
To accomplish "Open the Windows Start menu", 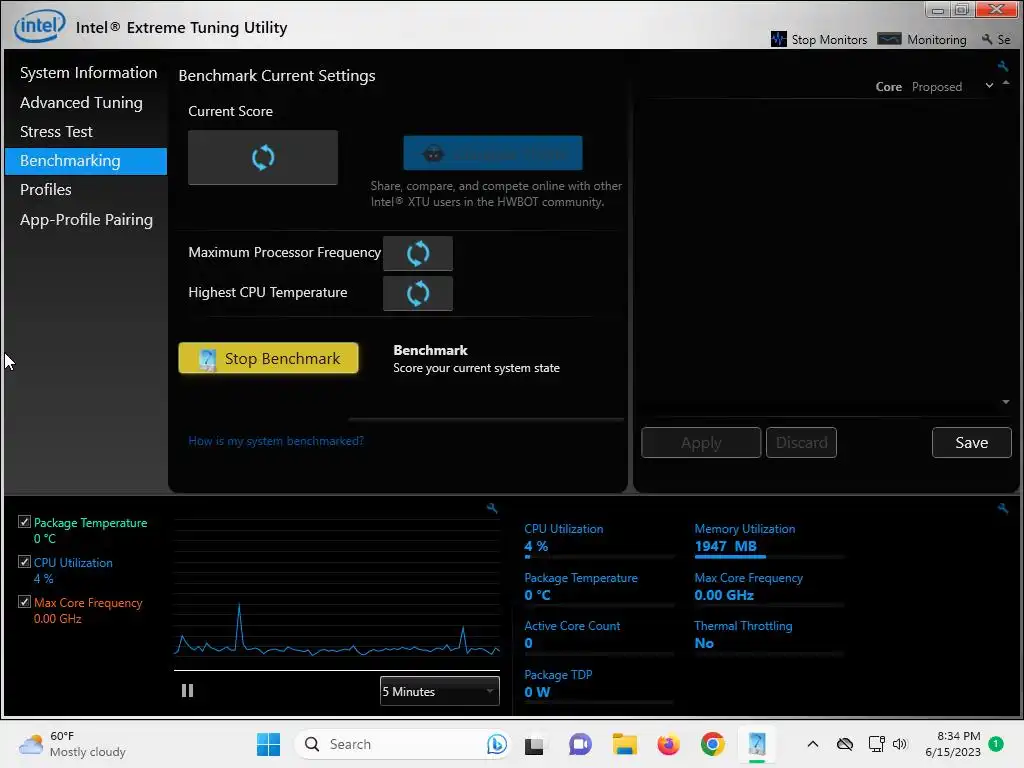I will point(268,744).
